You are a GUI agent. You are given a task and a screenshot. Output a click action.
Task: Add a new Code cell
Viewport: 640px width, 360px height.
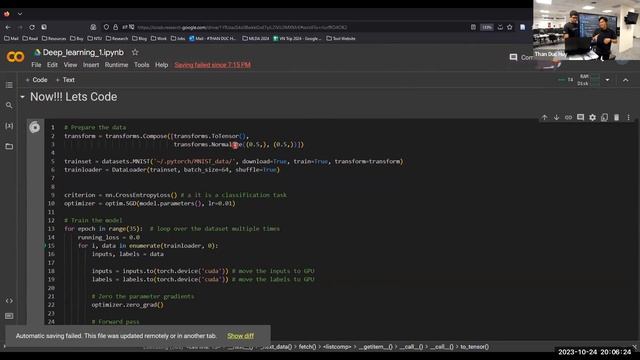pos(37,80)
